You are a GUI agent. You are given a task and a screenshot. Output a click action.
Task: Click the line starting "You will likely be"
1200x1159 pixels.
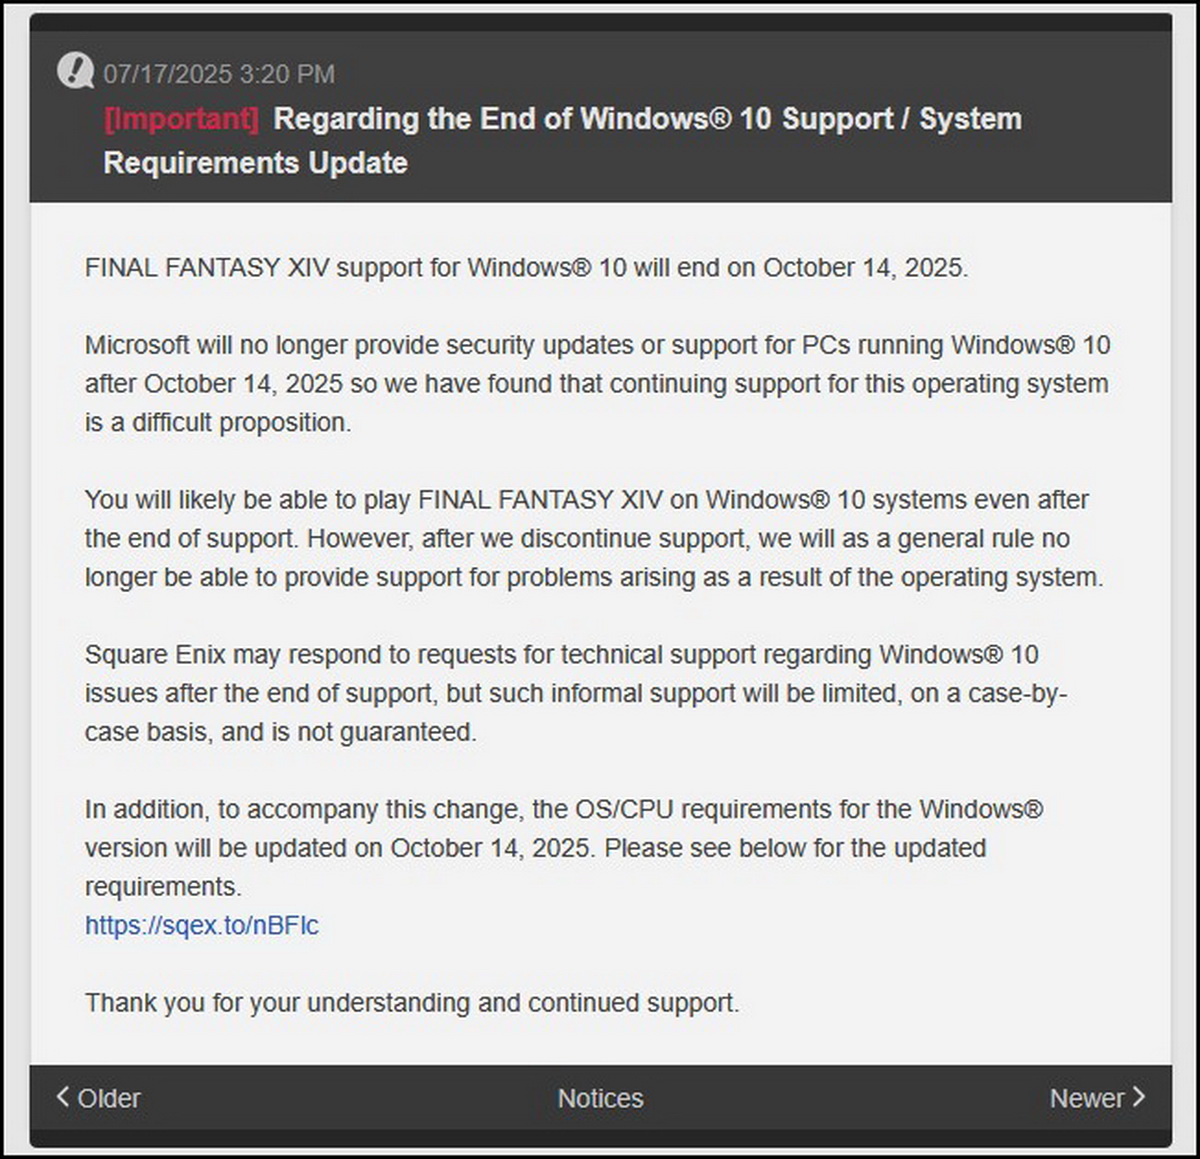[586, 500]
